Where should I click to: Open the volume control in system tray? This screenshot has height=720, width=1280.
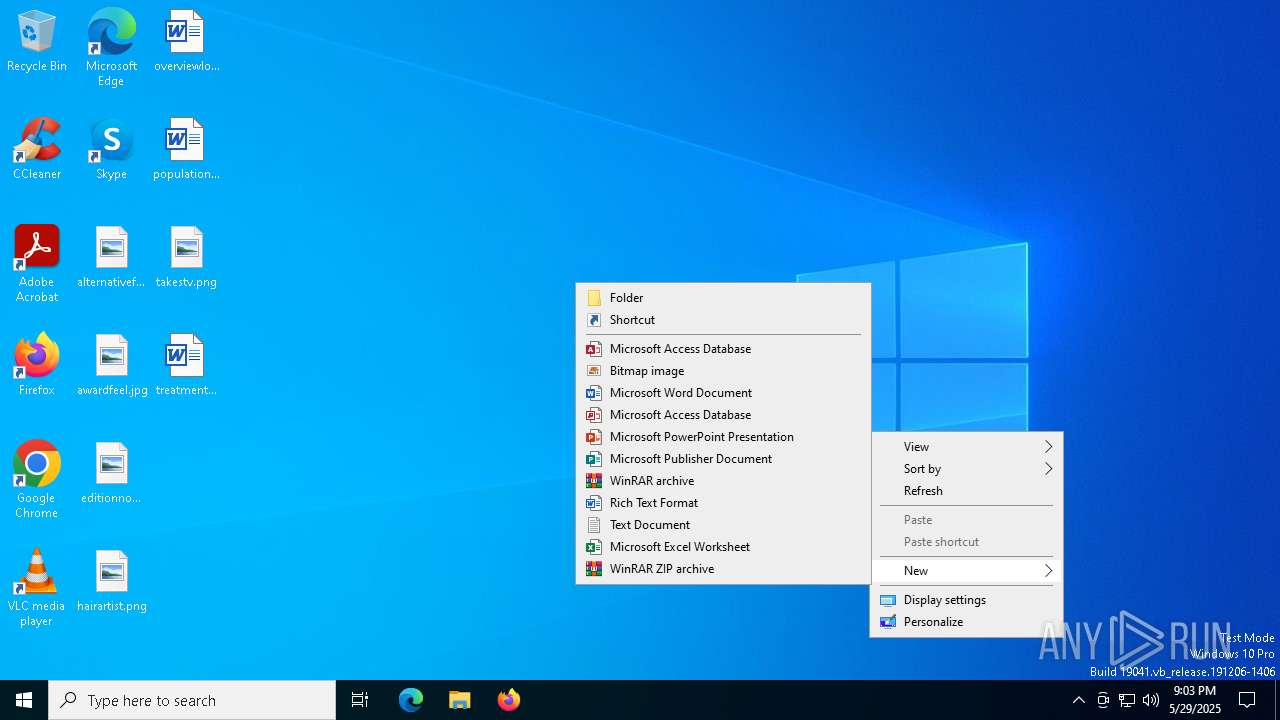pos(1151,700)
